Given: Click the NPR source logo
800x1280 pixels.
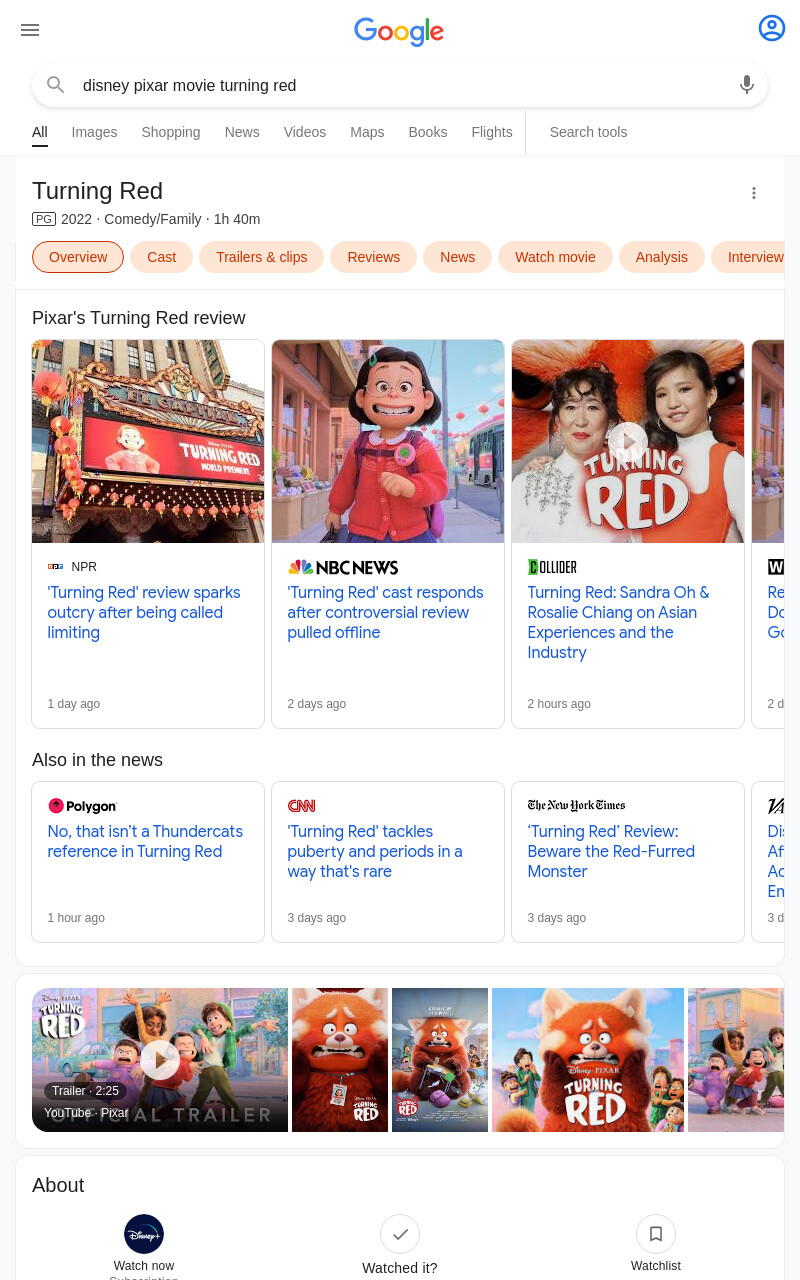Looking at the screenshot, I should [x=55, y=567].
